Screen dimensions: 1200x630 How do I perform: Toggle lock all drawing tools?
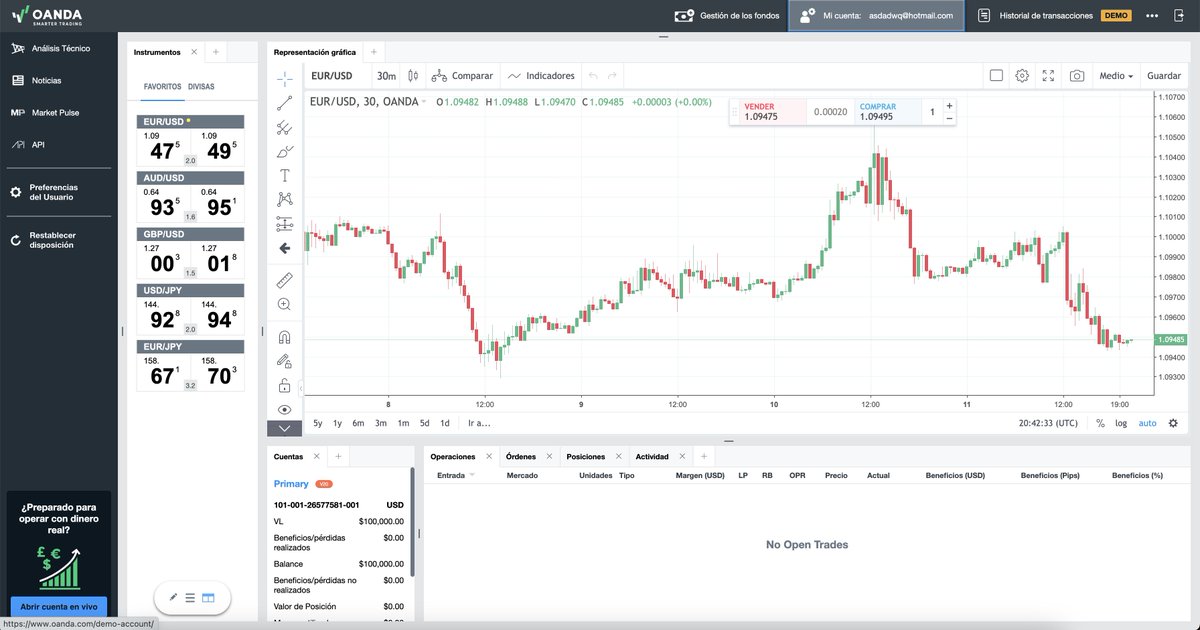point(285,386)
